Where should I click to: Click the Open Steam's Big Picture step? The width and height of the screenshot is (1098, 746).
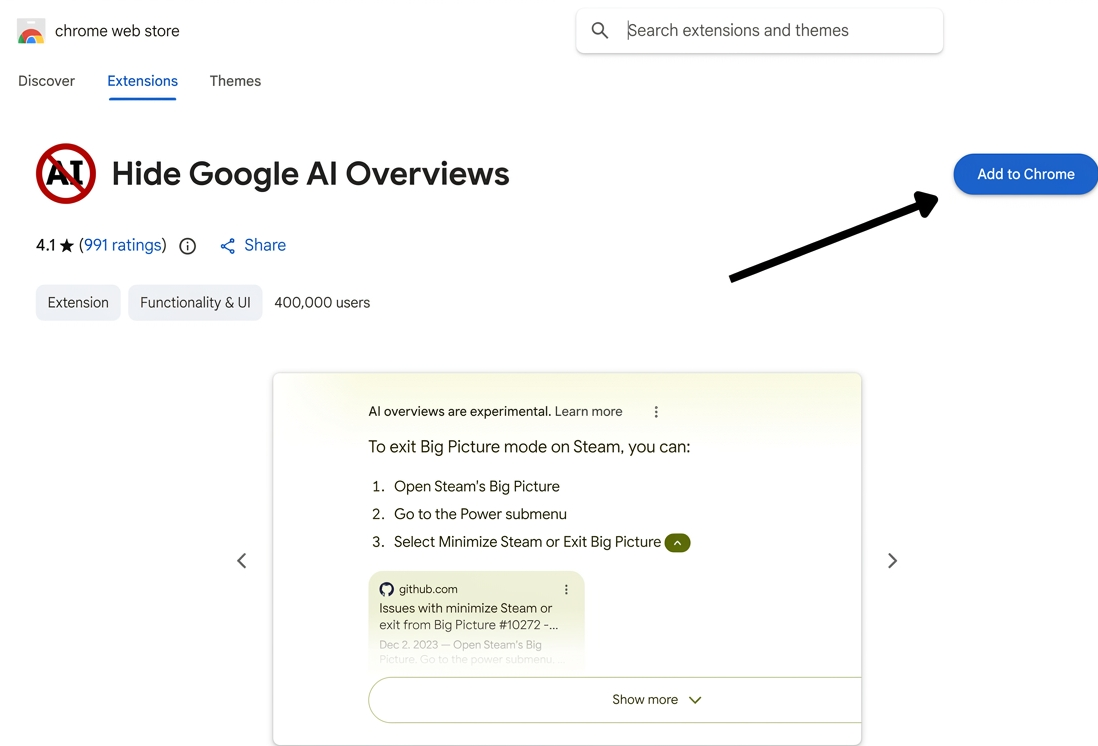pyautogui.click(x=476, y=486)
